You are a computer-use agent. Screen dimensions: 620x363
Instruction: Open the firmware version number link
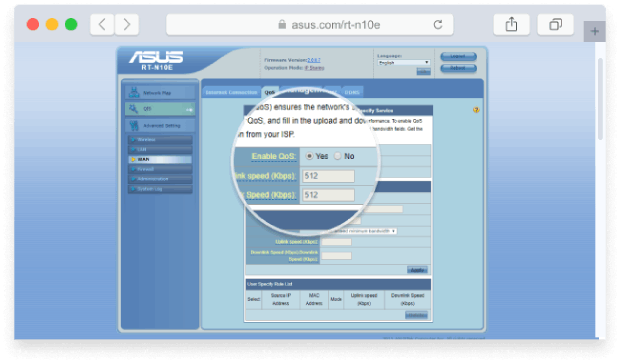pyautogui.click(x=314, y=60)
